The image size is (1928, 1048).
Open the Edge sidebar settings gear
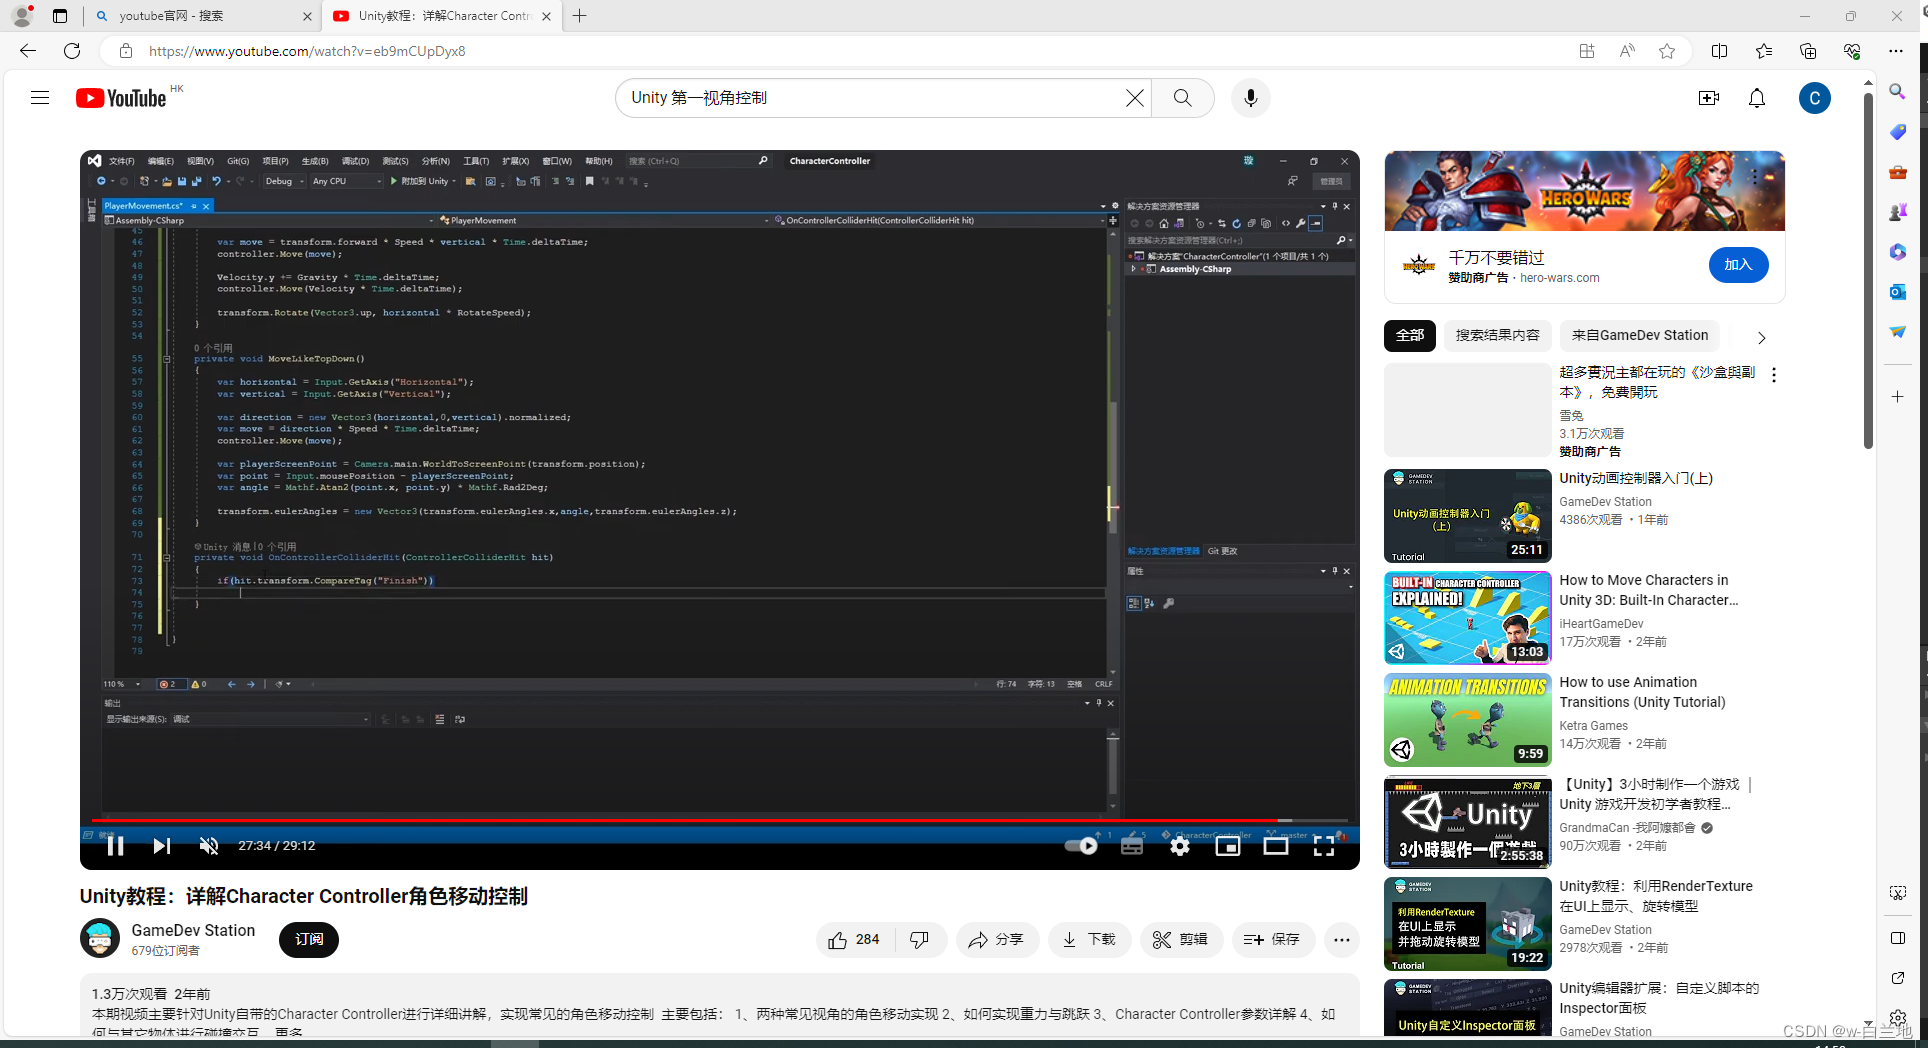(1897, 1018)
